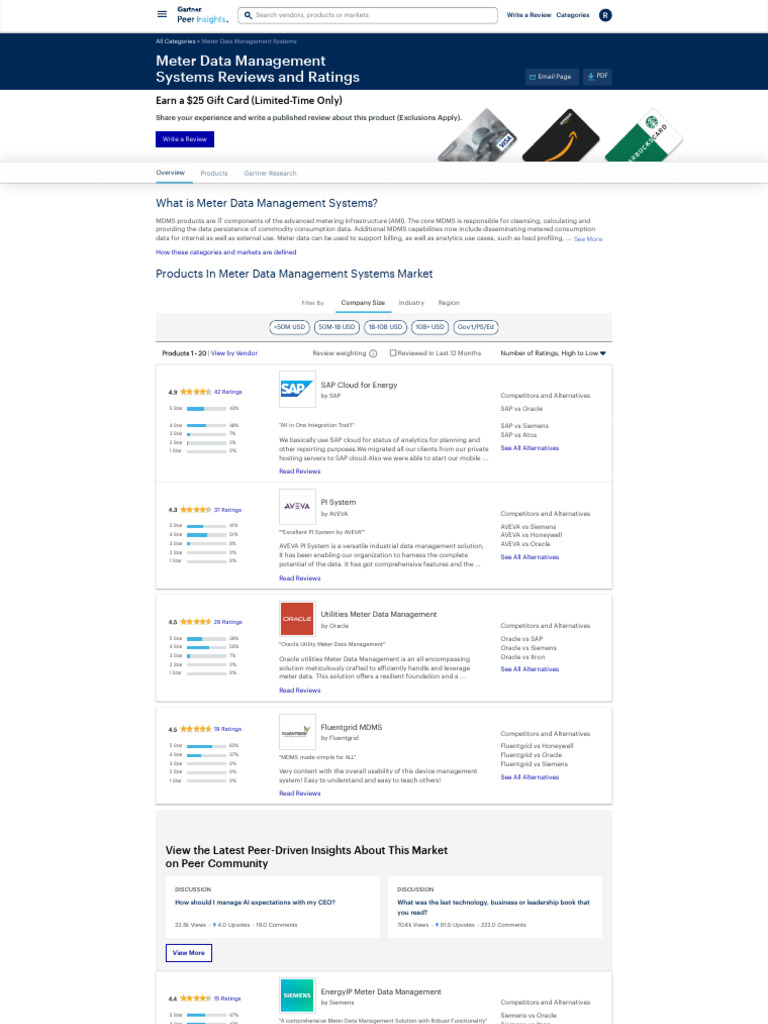The image size is (768, 1024).
Task: Read Reviews for PI System
Action: point(300,579)
